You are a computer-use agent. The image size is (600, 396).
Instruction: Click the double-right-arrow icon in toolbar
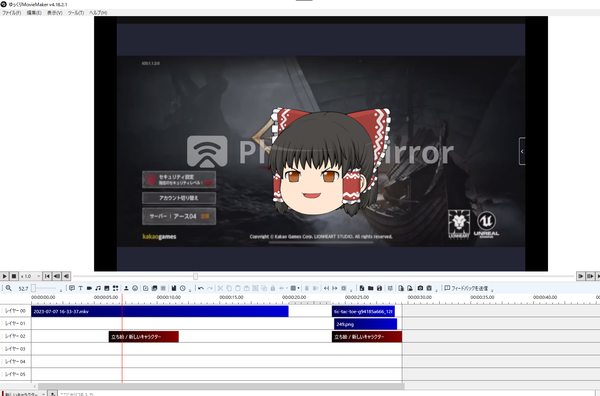click(335, 288)
